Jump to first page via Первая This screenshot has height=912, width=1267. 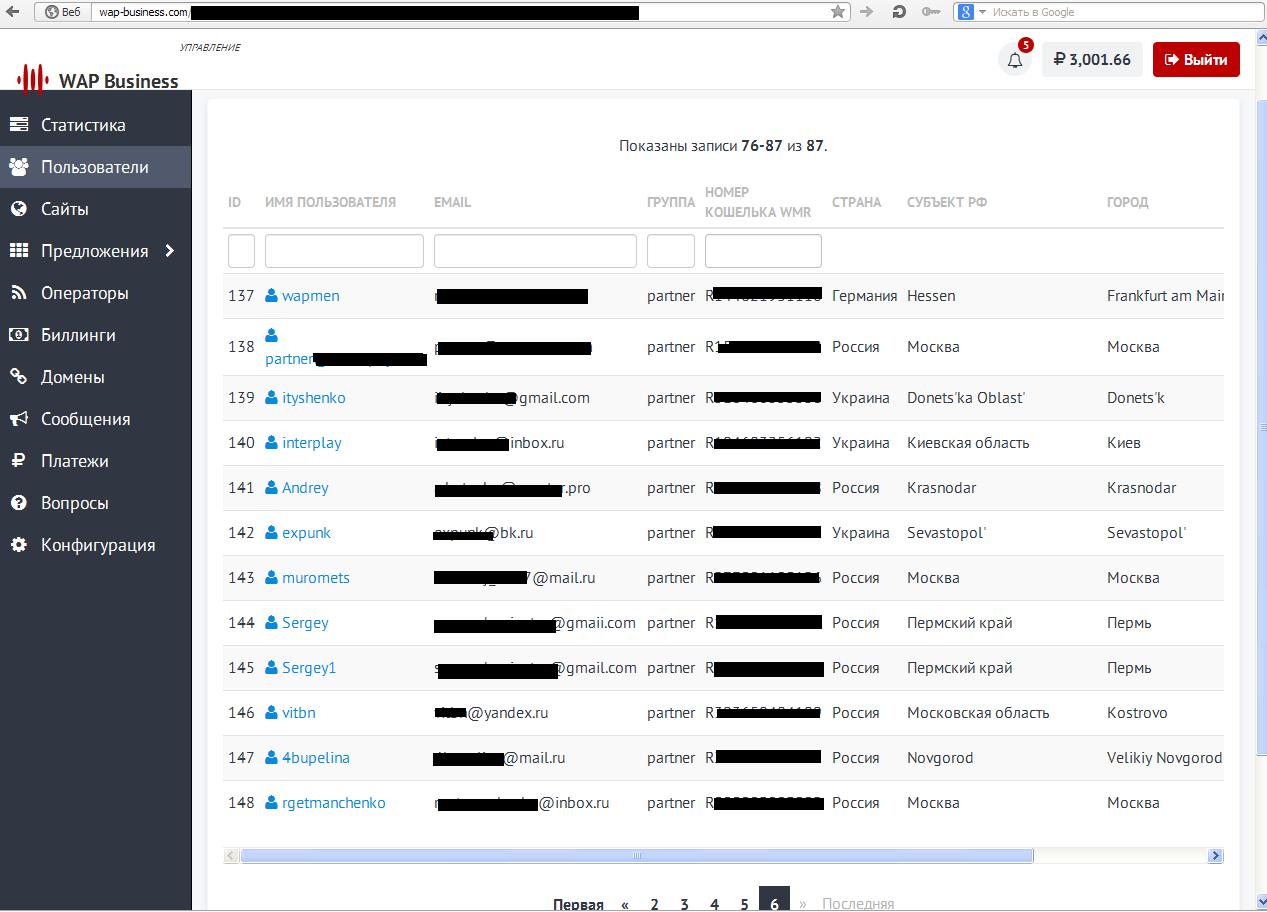point(578,903)
